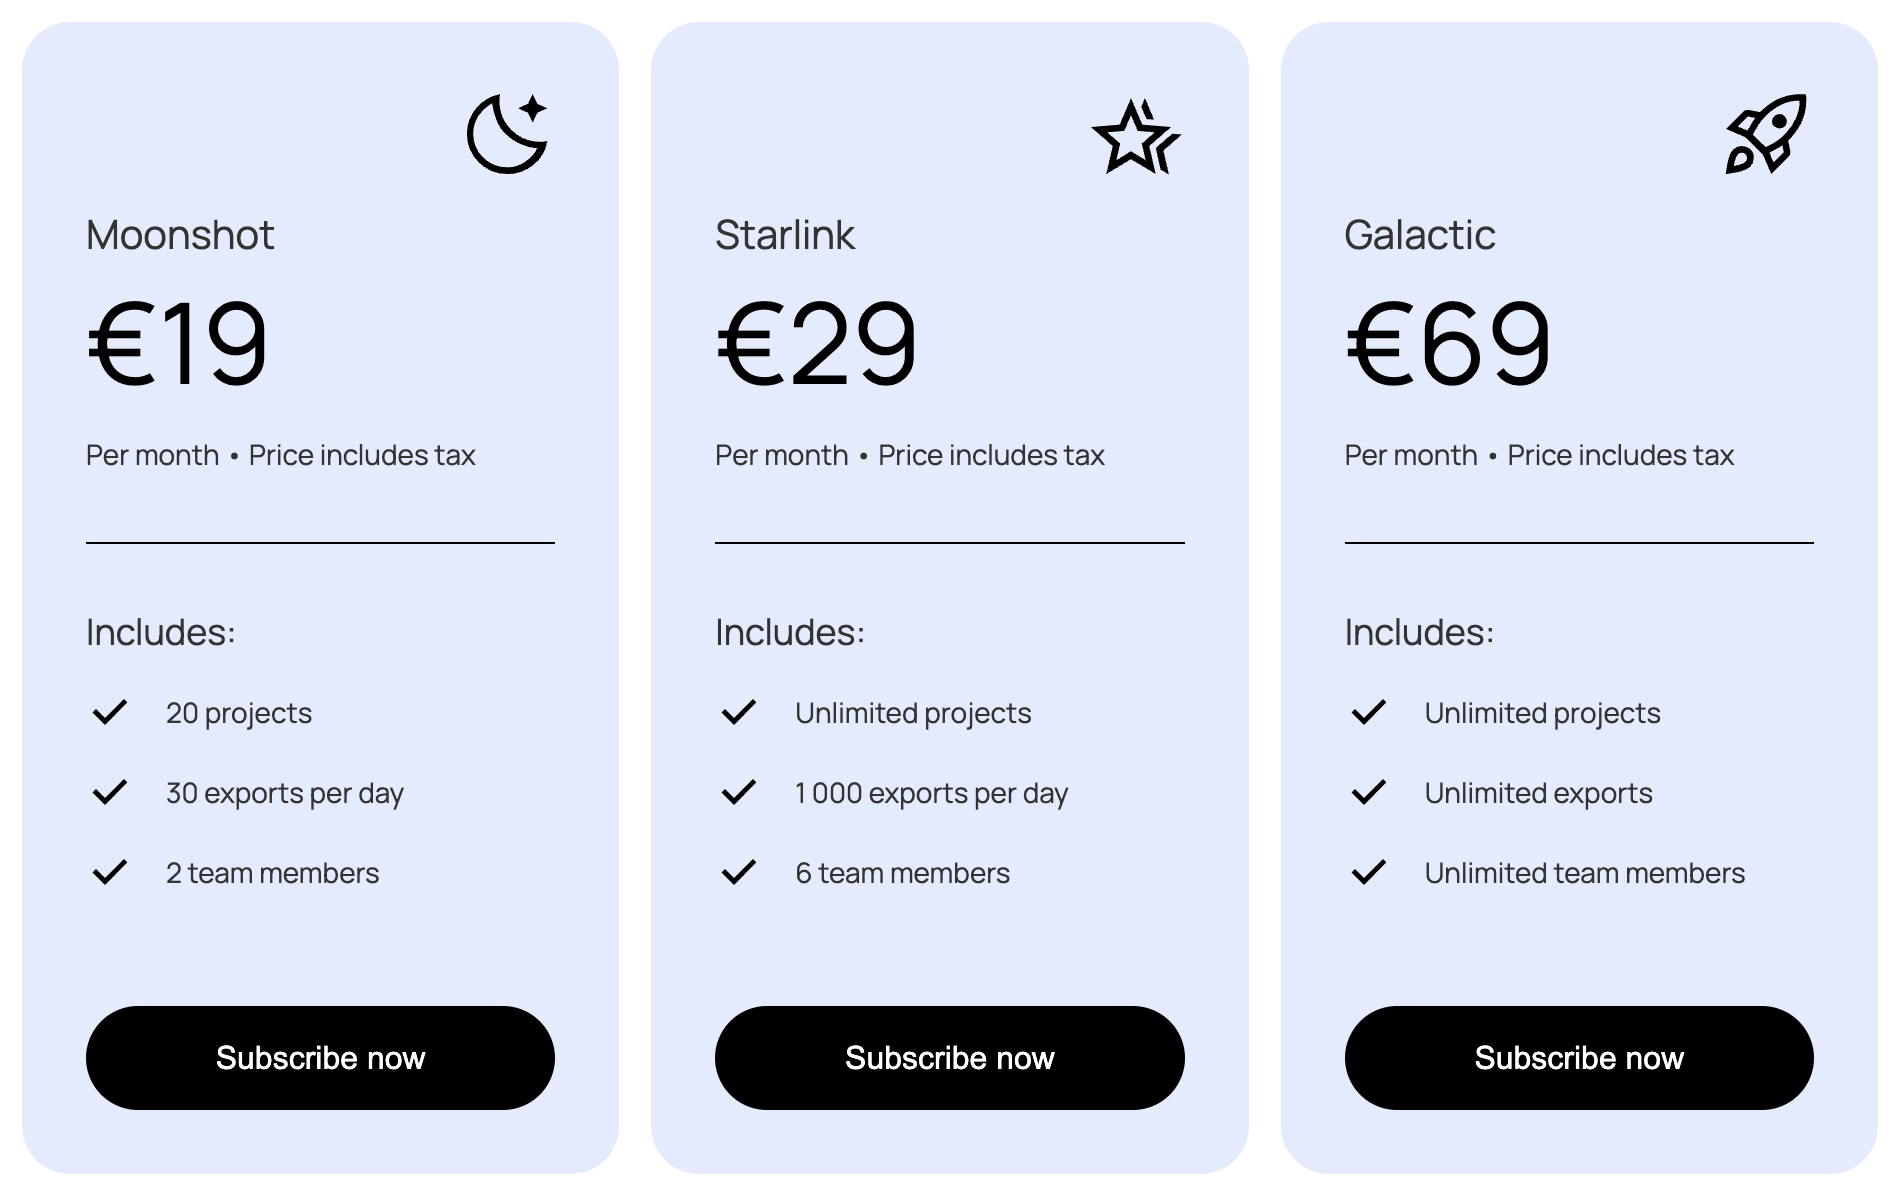This screenshot has height=1200, width=1898.
Task: Click the €19 price
Action: pos(178,344)
